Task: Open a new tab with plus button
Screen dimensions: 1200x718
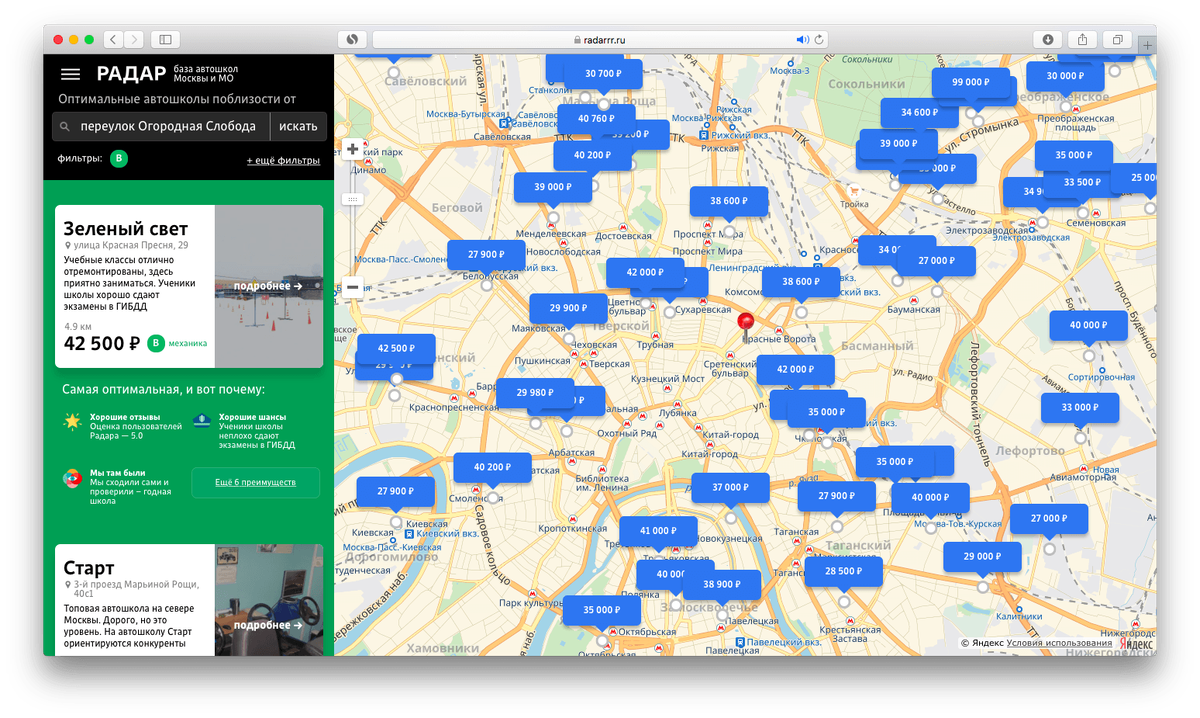Action: coord(1147,46)
